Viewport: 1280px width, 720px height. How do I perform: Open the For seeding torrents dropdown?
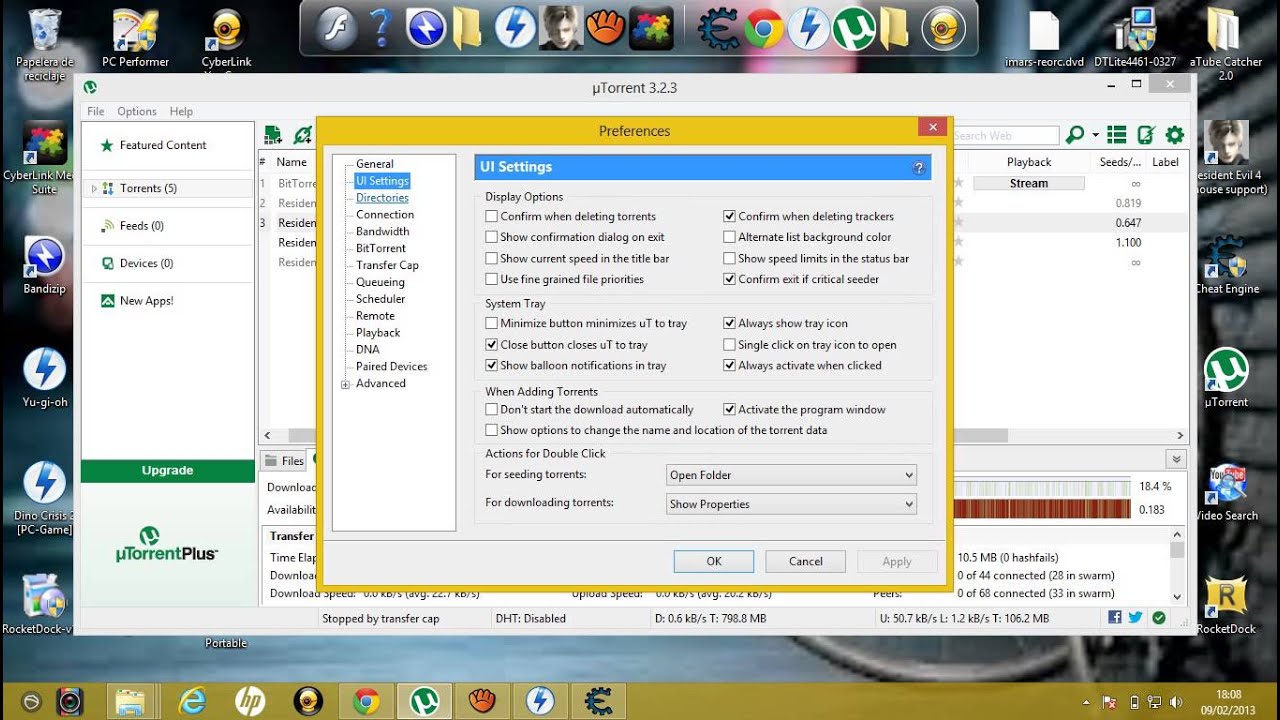791,475
